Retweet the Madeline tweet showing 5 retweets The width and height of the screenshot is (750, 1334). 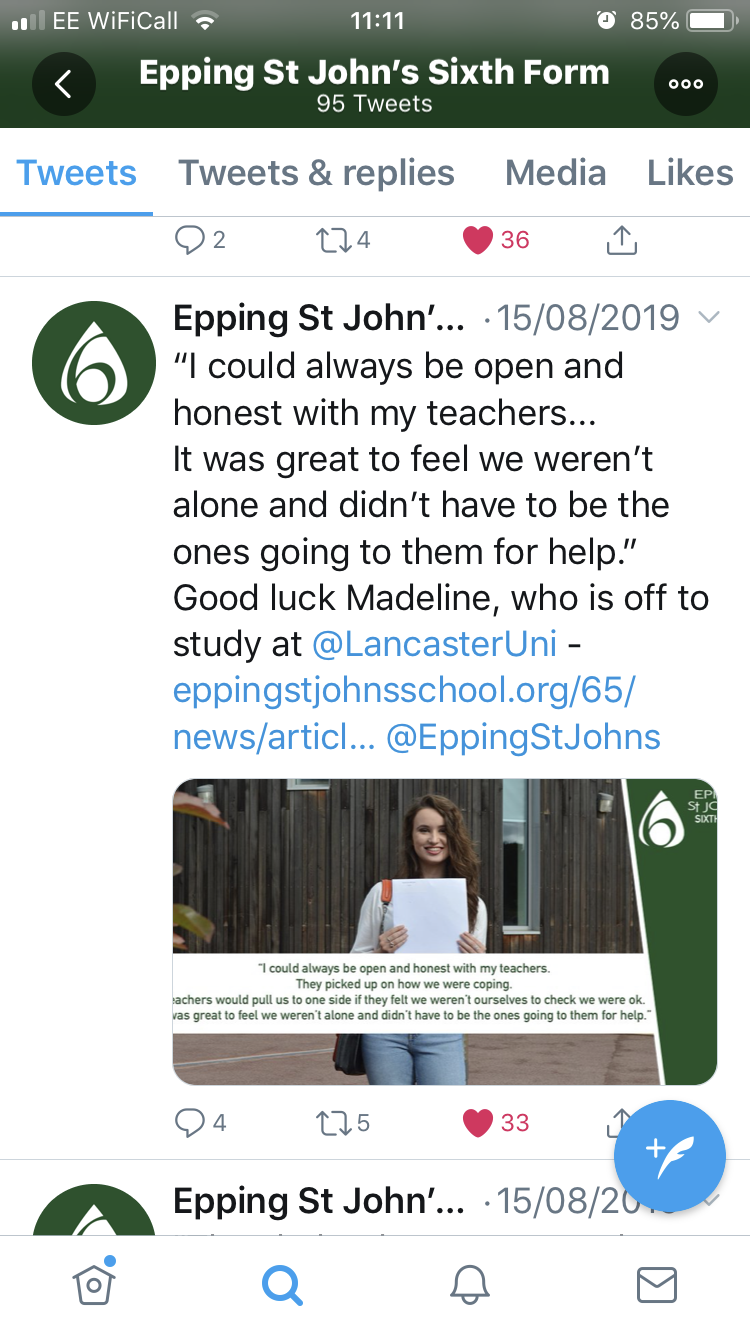(x=342, y=1123)
